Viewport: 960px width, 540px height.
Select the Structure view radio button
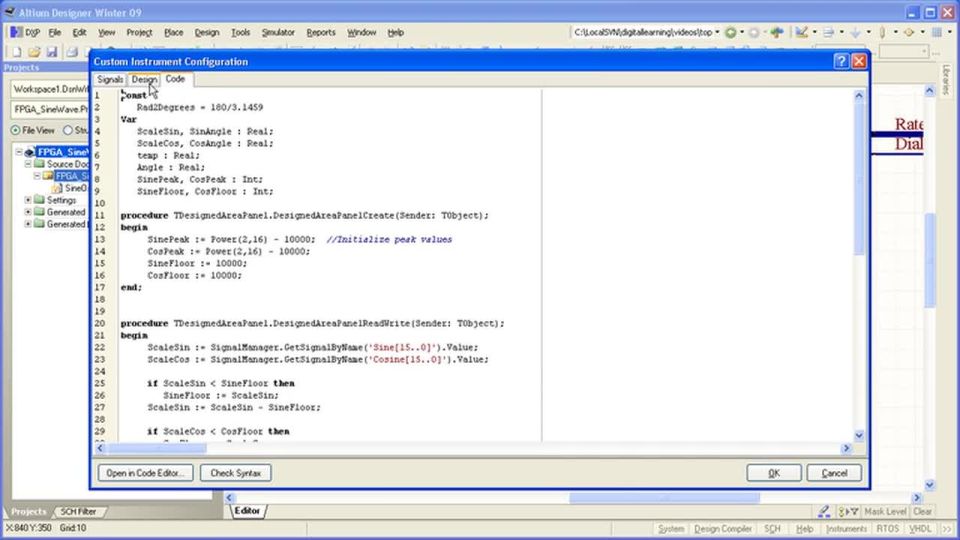pos(68,130)
